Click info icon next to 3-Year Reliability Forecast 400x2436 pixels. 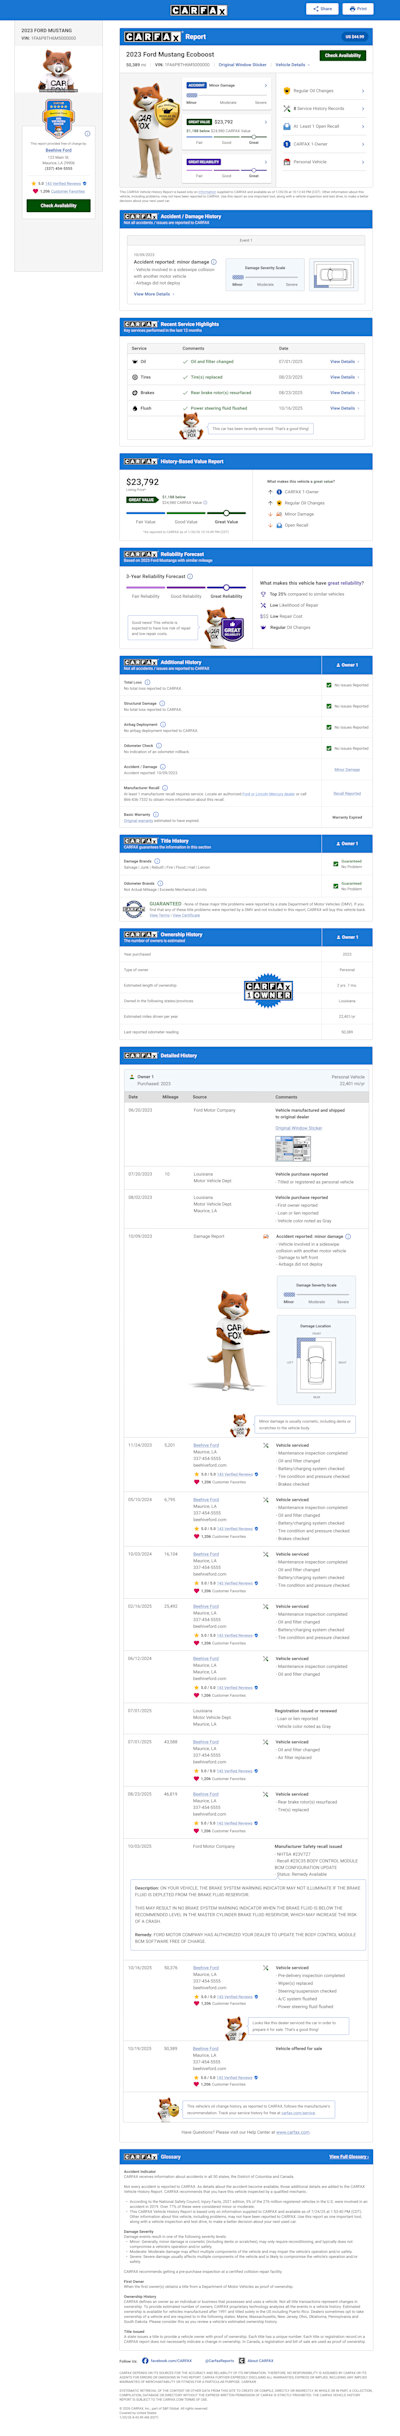tap(190, 576)
